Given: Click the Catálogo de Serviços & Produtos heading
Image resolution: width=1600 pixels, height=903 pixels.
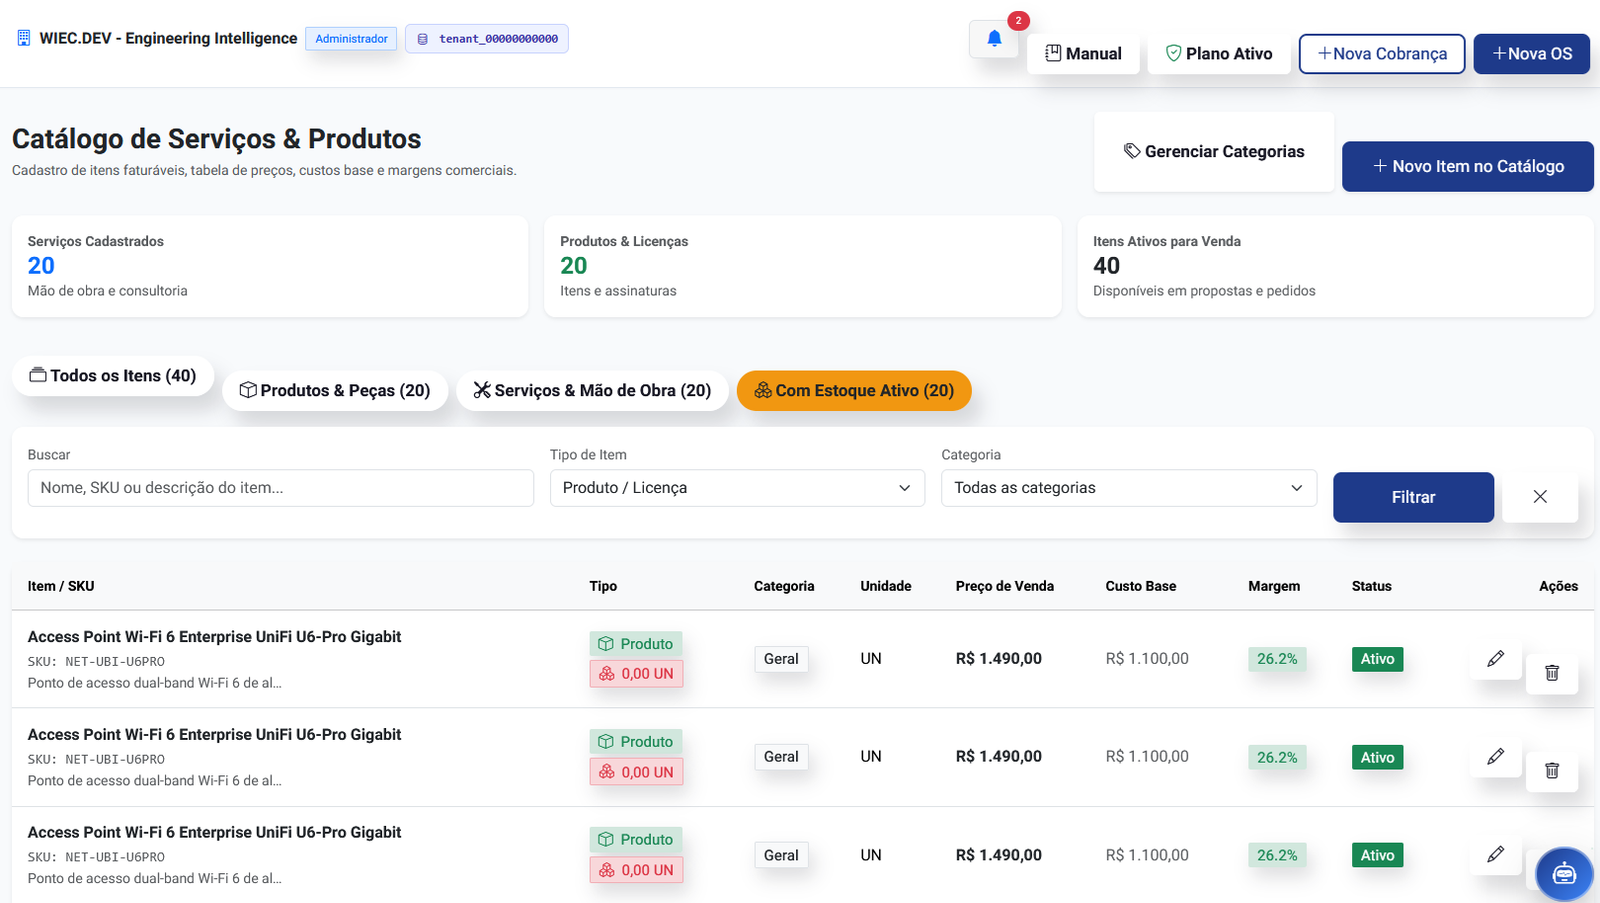Looking at the screenshot, I should (216, 139).
